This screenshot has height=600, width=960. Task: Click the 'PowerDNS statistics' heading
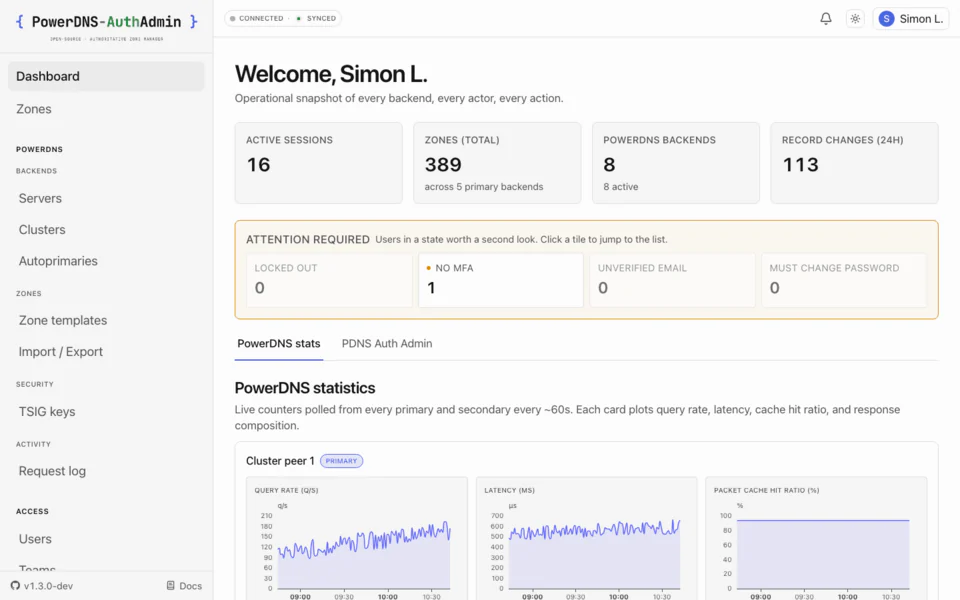point(305,388)
